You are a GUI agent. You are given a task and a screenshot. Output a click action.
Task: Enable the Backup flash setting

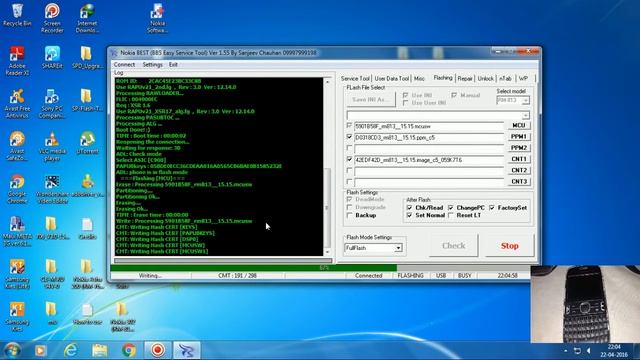(349, 215)
